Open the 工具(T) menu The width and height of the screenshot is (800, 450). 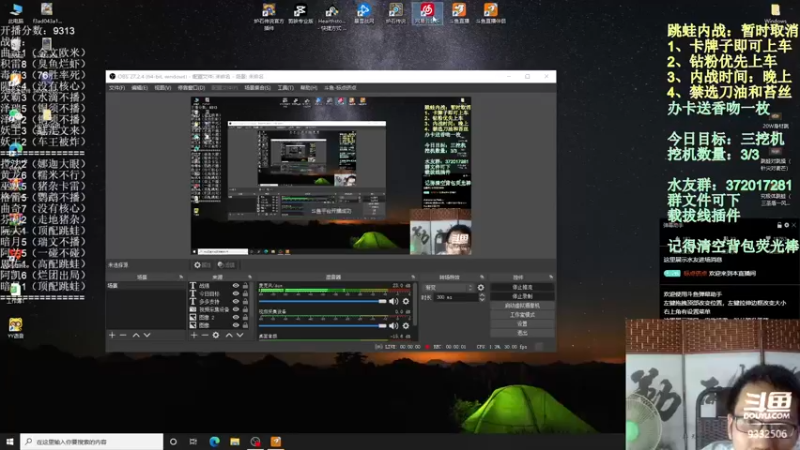click(x=286, y=88)
